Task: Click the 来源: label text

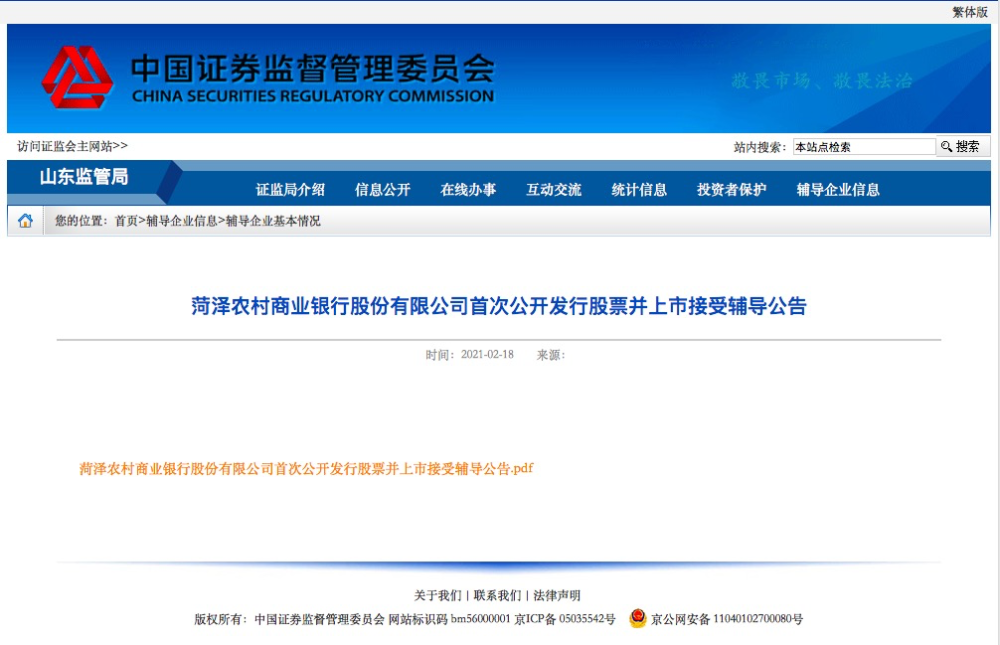Action: (551, 355)
